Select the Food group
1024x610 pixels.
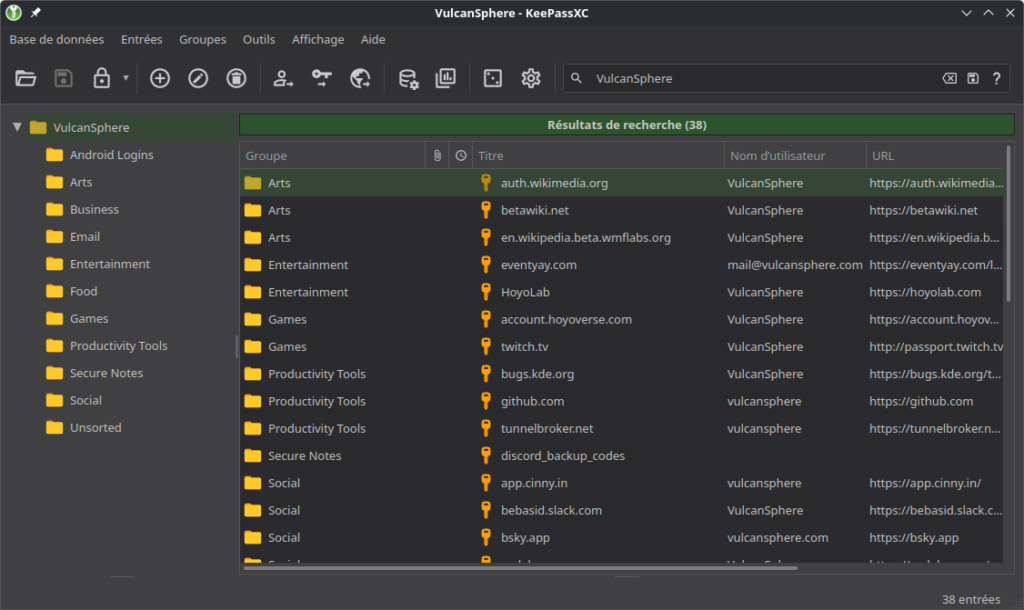click(84, 291)
